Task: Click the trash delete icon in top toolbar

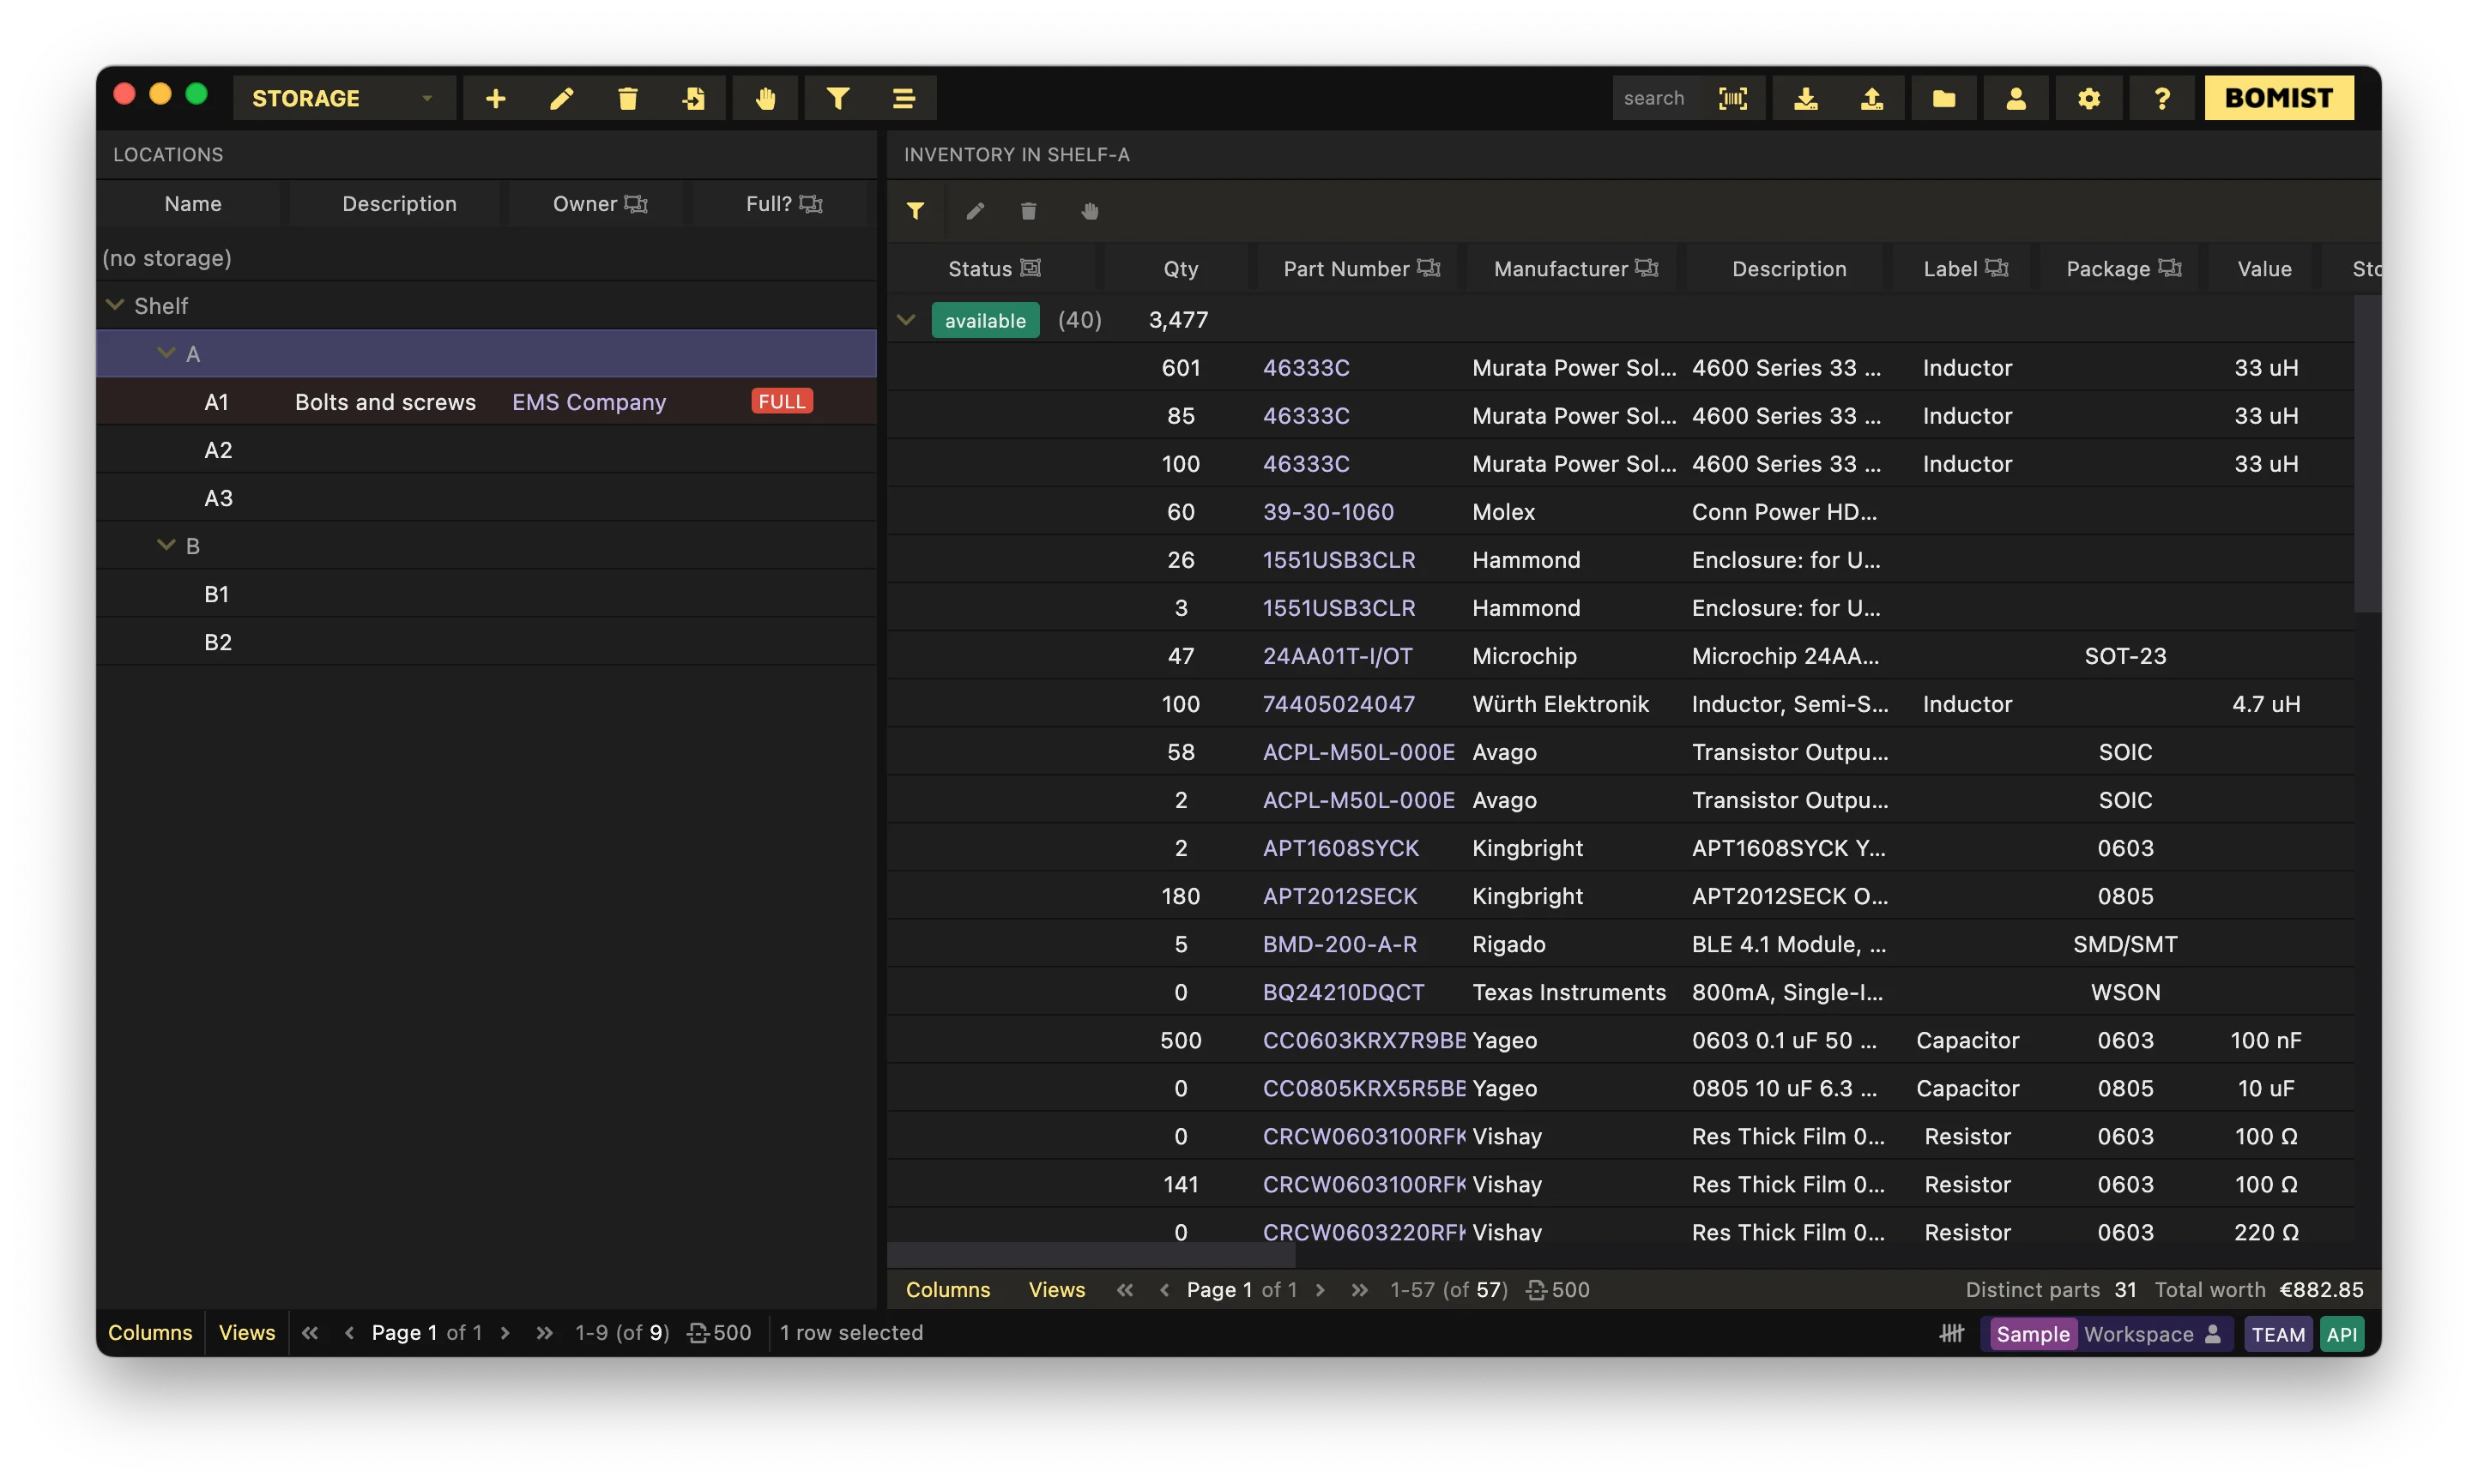Action: pos(627,98)
